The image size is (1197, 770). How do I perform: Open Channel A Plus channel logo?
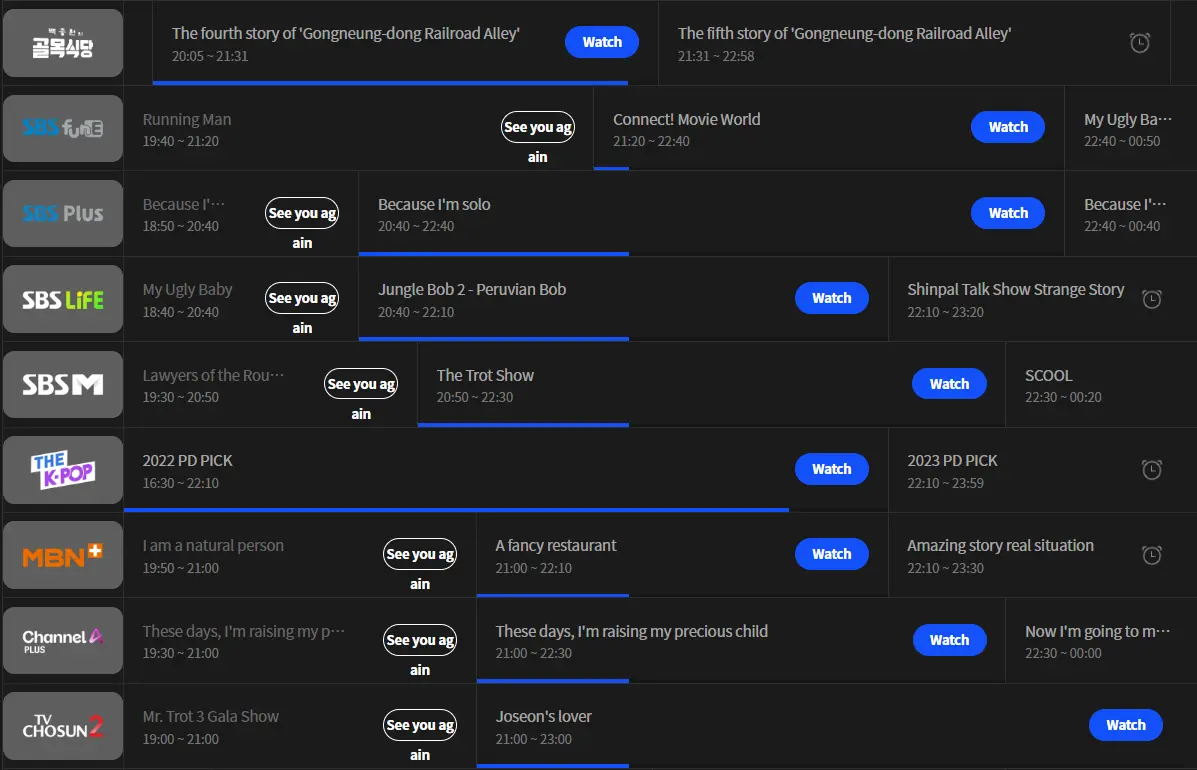63,640
